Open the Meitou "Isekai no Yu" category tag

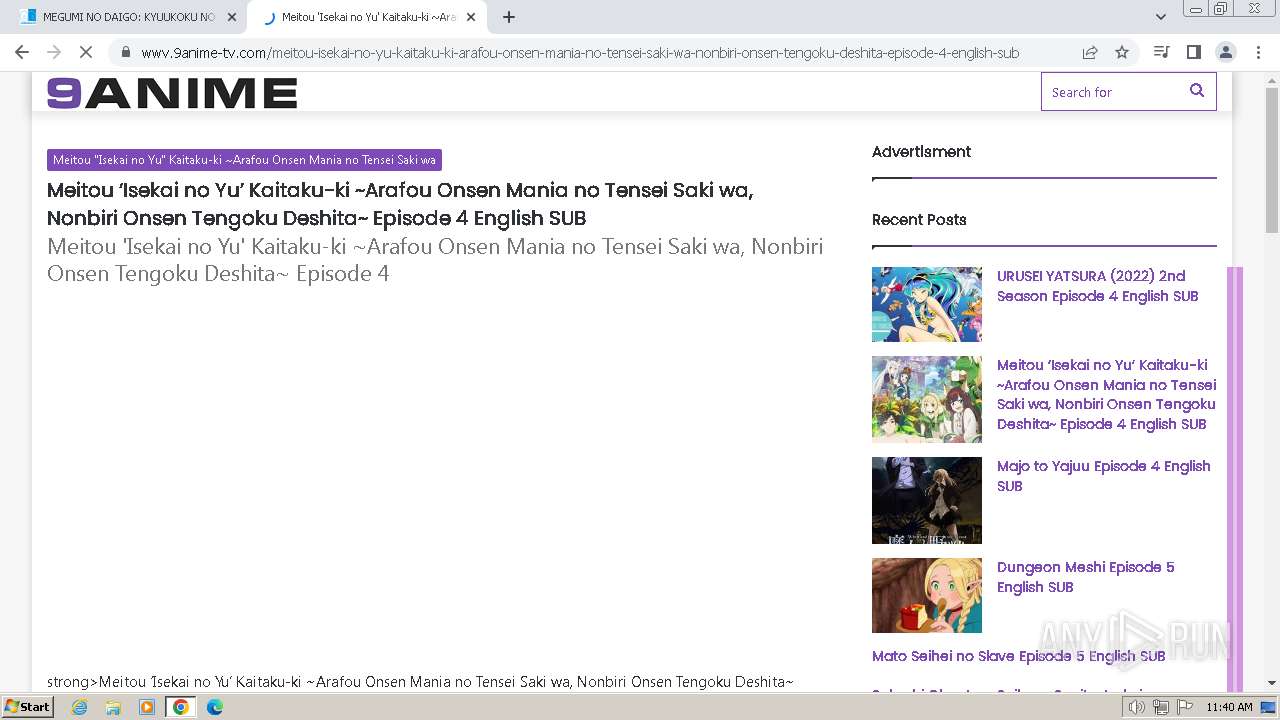pos(244,160)
